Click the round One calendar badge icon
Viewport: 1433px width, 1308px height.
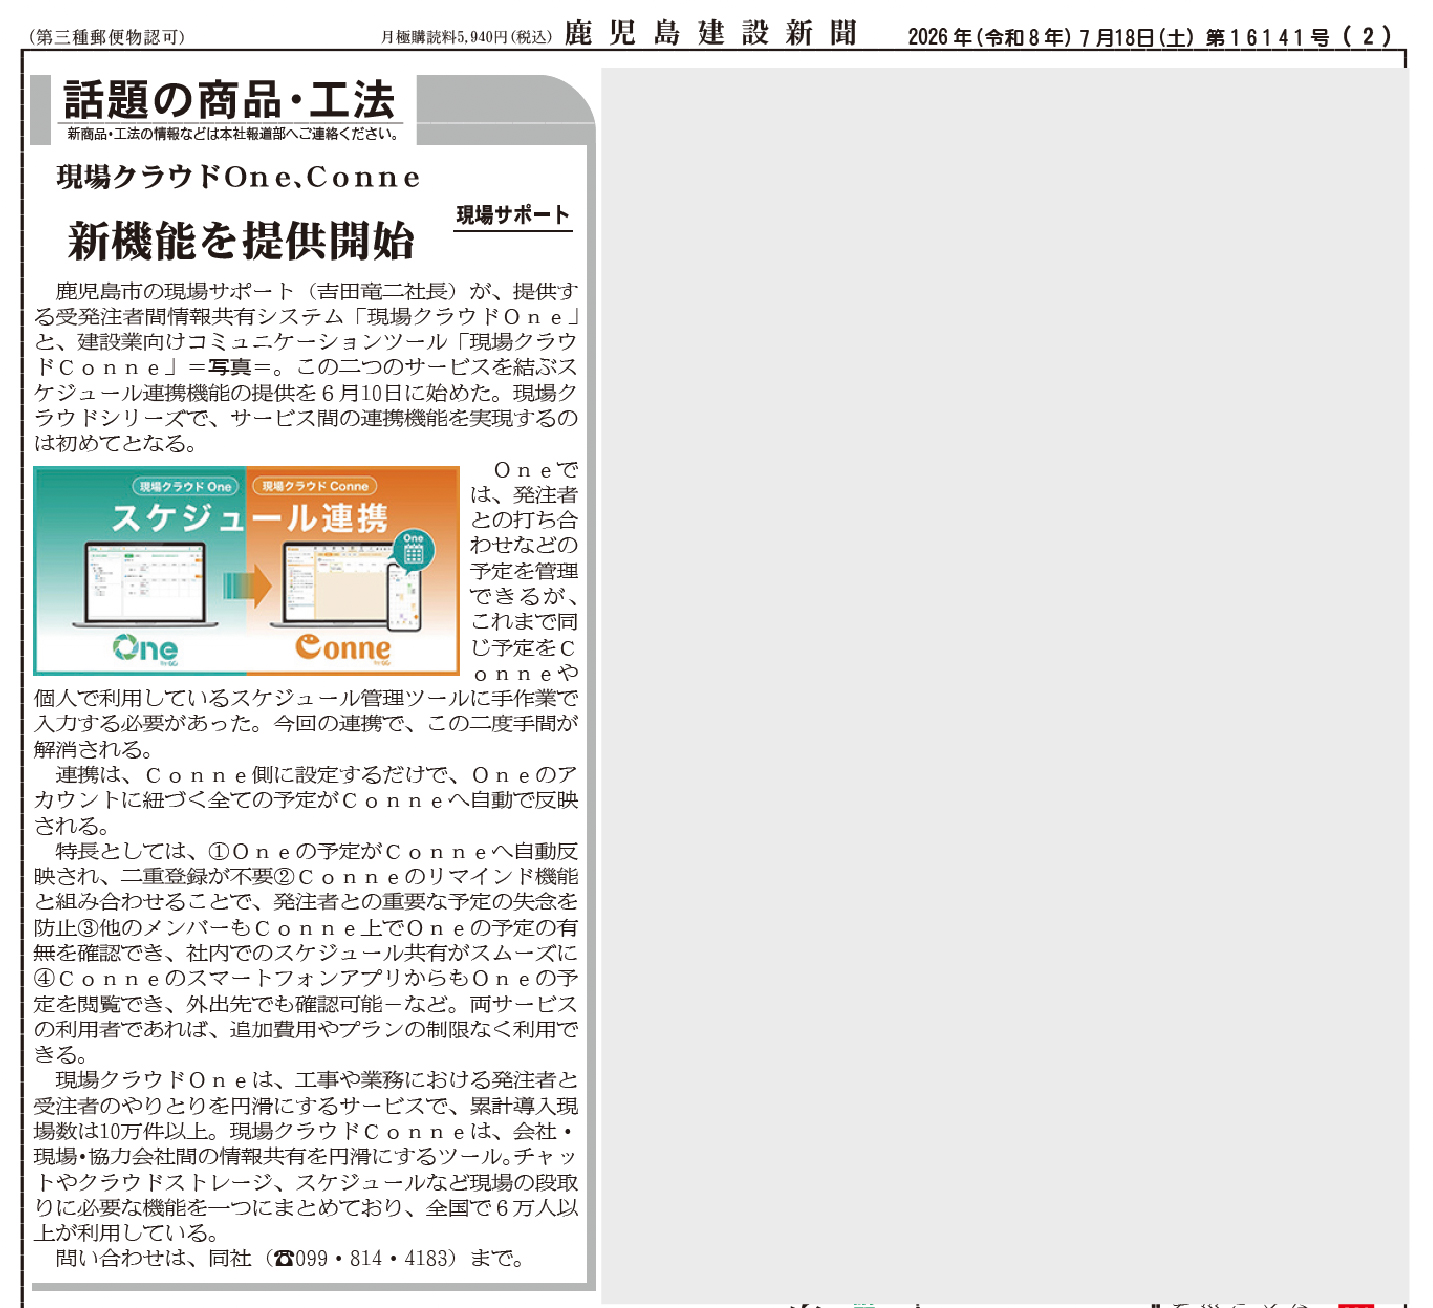tap(413, 550)
